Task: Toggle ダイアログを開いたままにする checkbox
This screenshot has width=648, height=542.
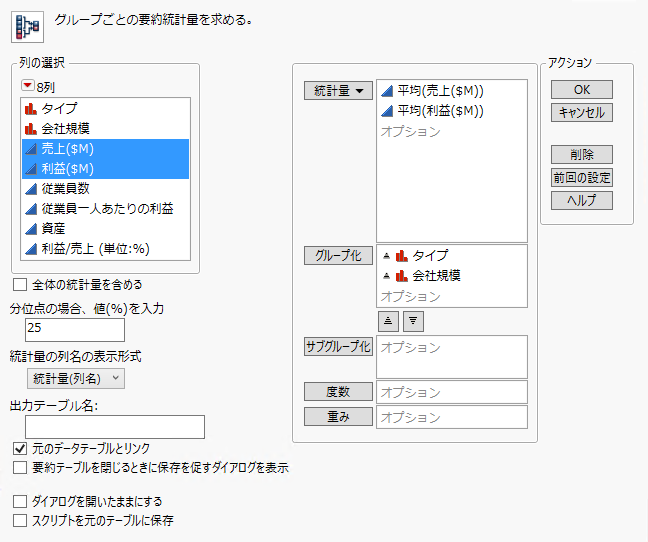Action: tap(20, 501)
